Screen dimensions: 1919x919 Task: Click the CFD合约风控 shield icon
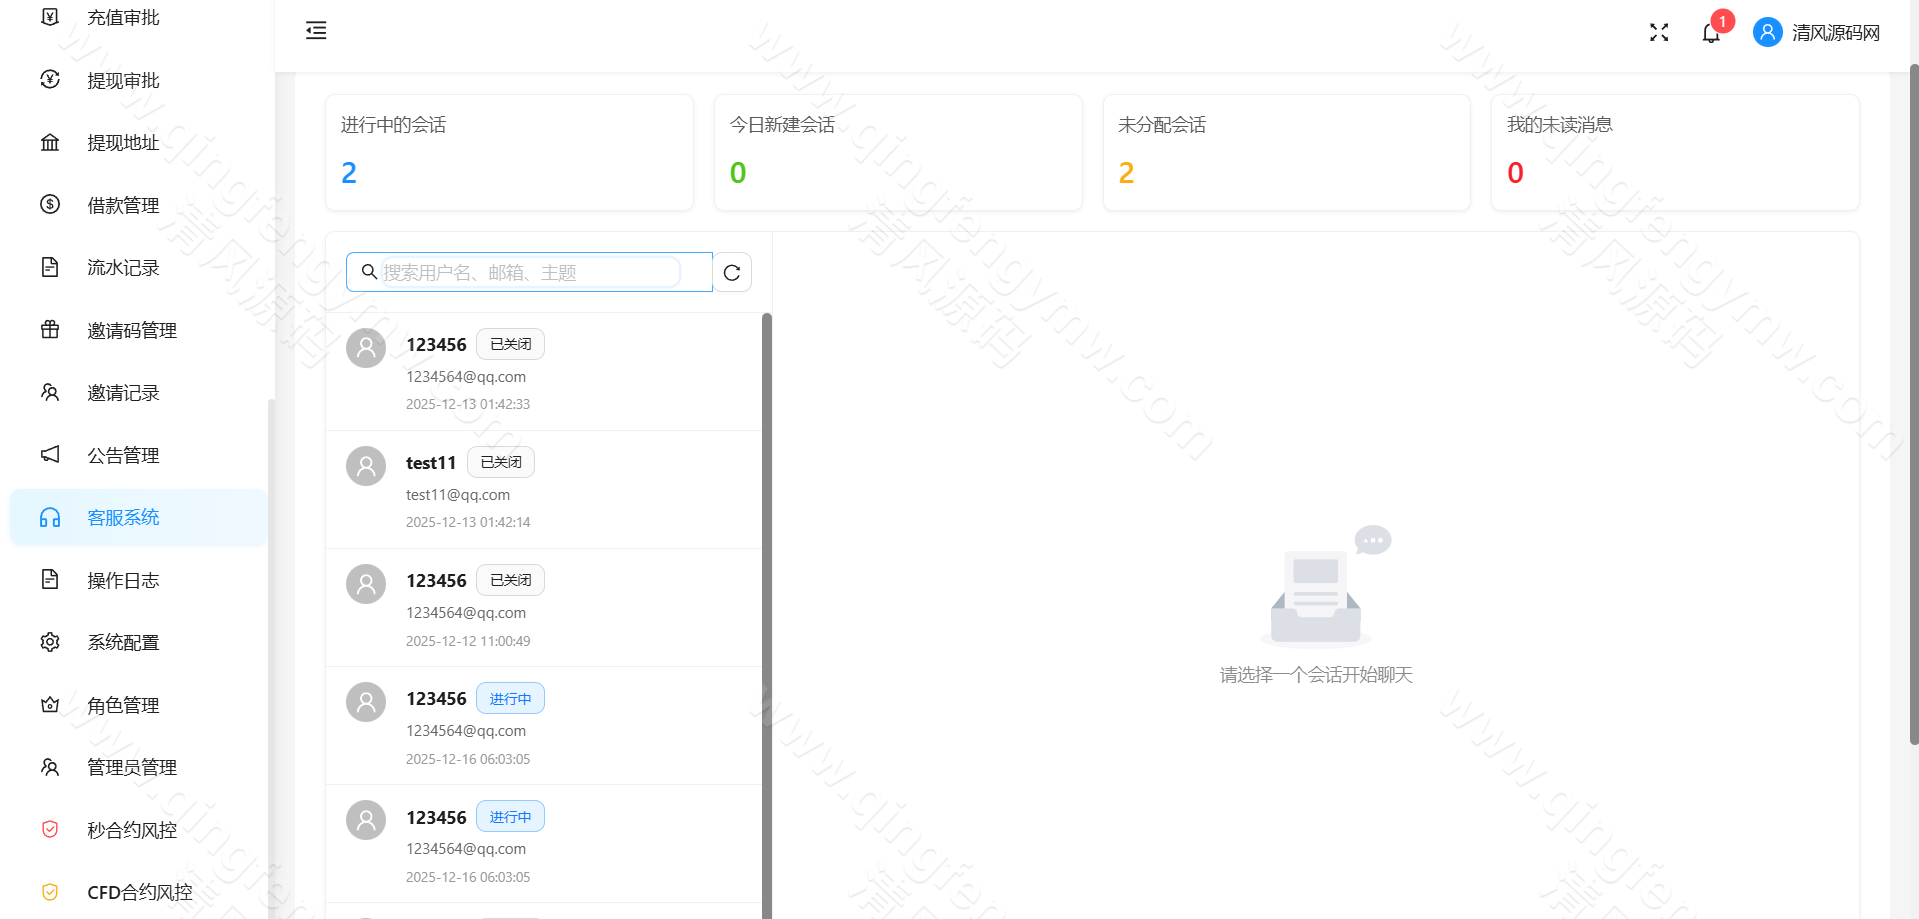click(50, 891)
